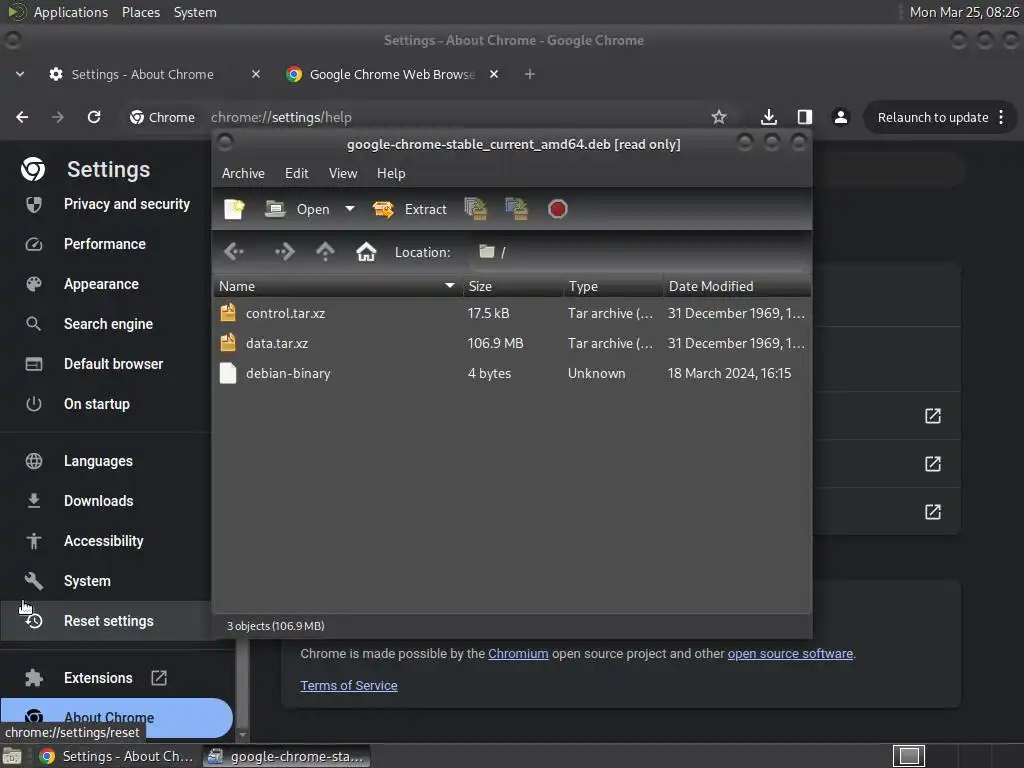
Task: Open the Chrome downloads icon
Action: click(x=769, y=118)
